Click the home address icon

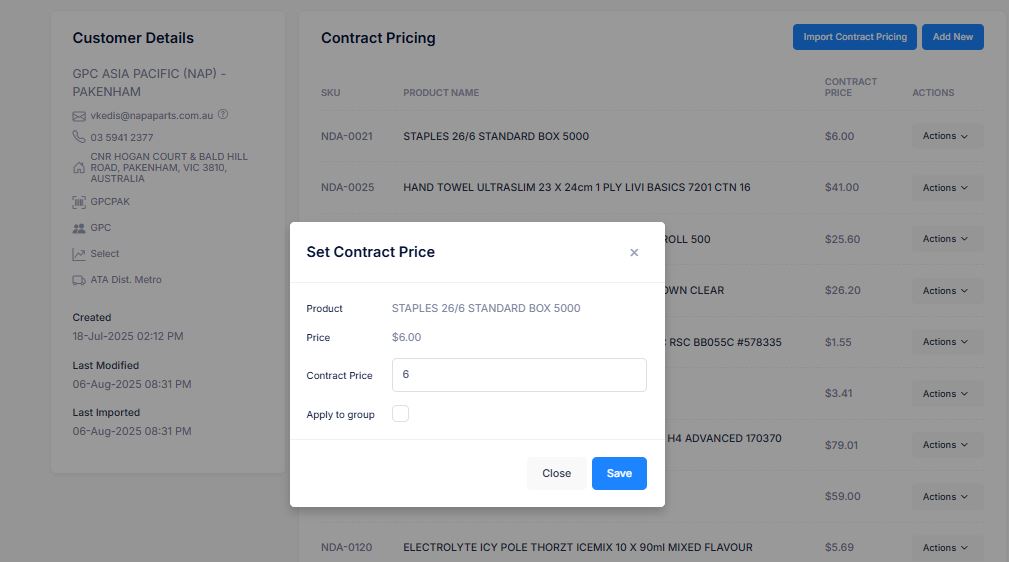(79, 168)
